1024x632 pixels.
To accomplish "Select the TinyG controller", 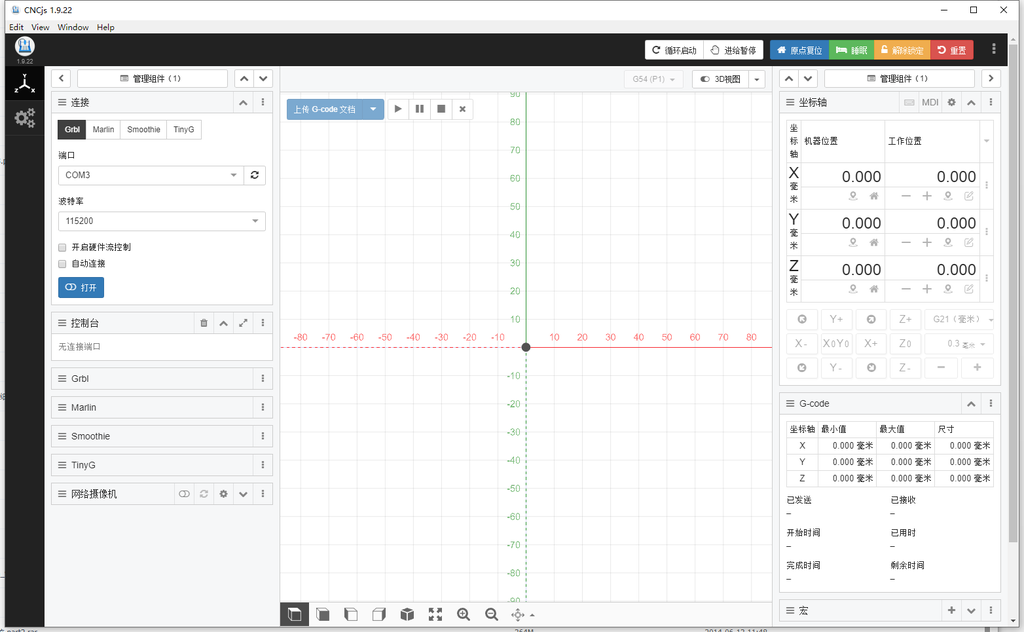I will coord(184,129).
